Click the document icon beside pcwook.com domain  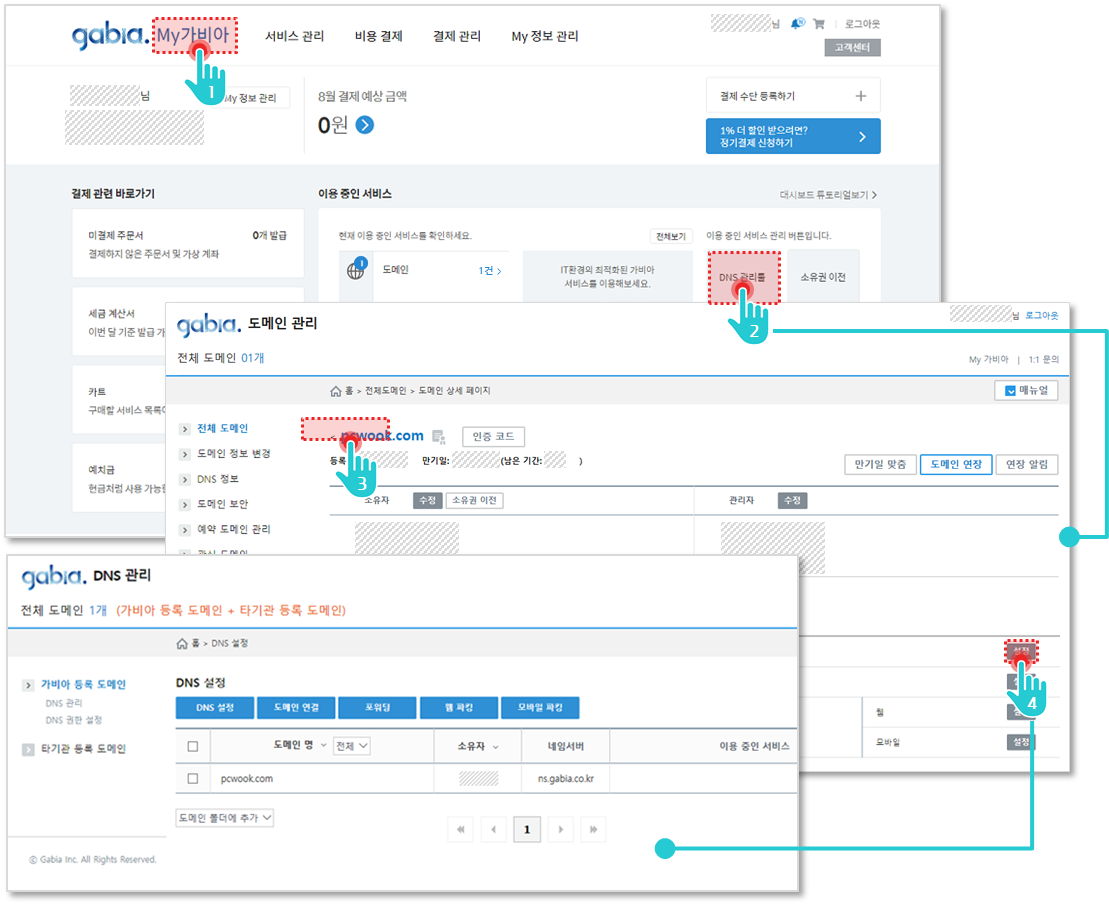click(x=438, y=437)
